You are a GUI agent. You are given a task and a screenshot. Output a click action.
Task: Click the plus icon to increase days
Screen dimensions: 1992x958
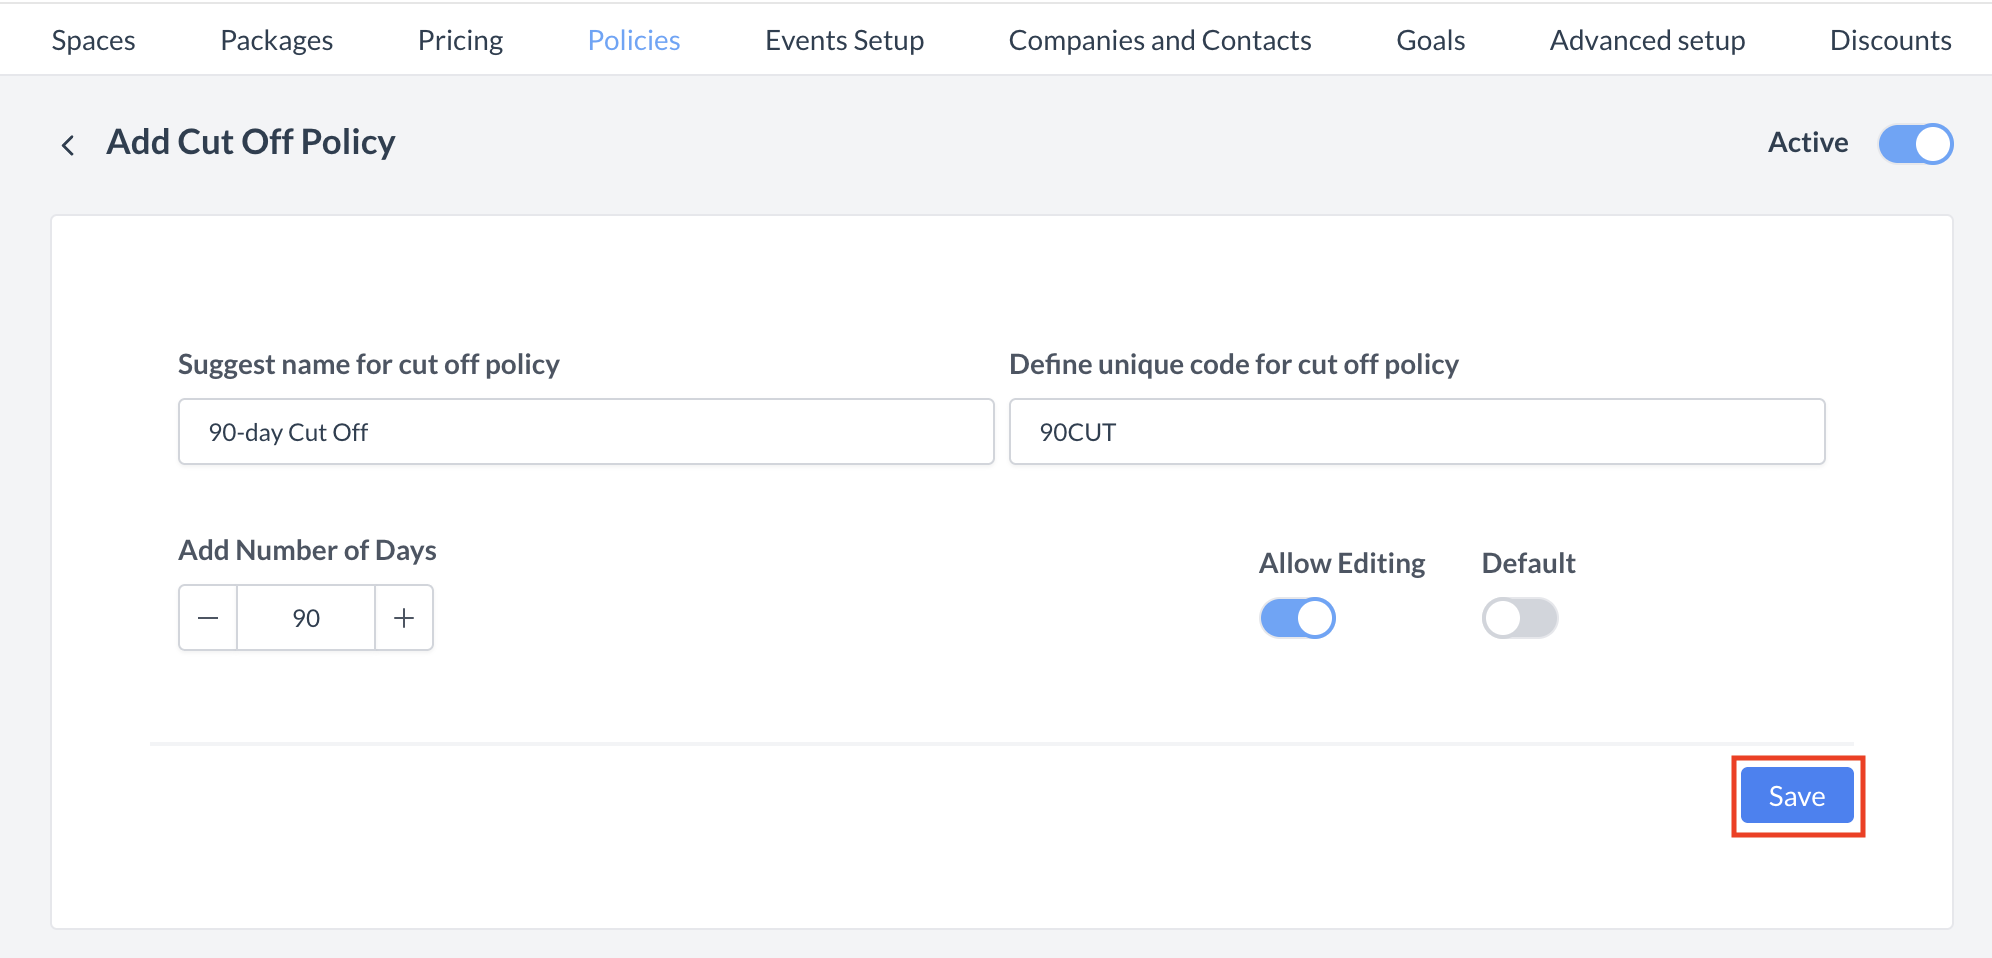click(403, 617)
